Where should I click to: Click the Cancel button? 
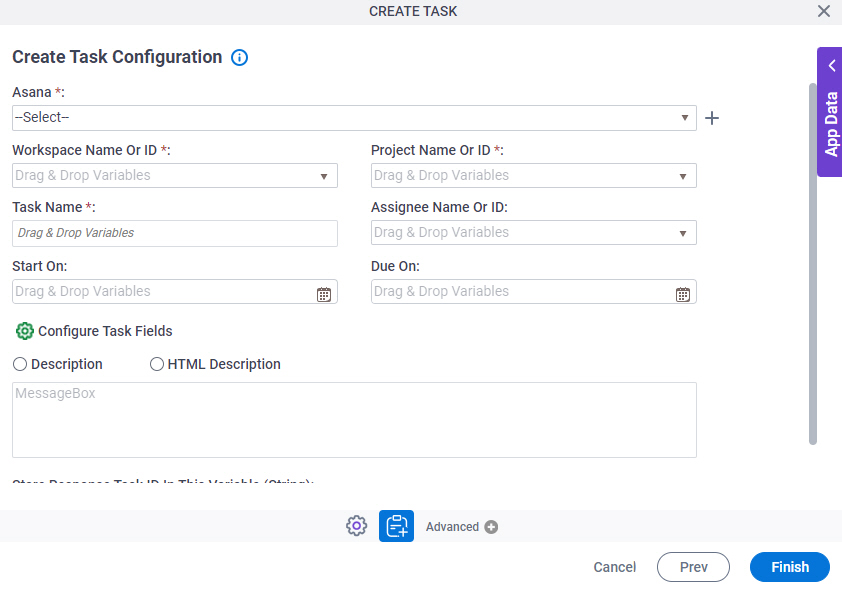click(x=614, y=567)
